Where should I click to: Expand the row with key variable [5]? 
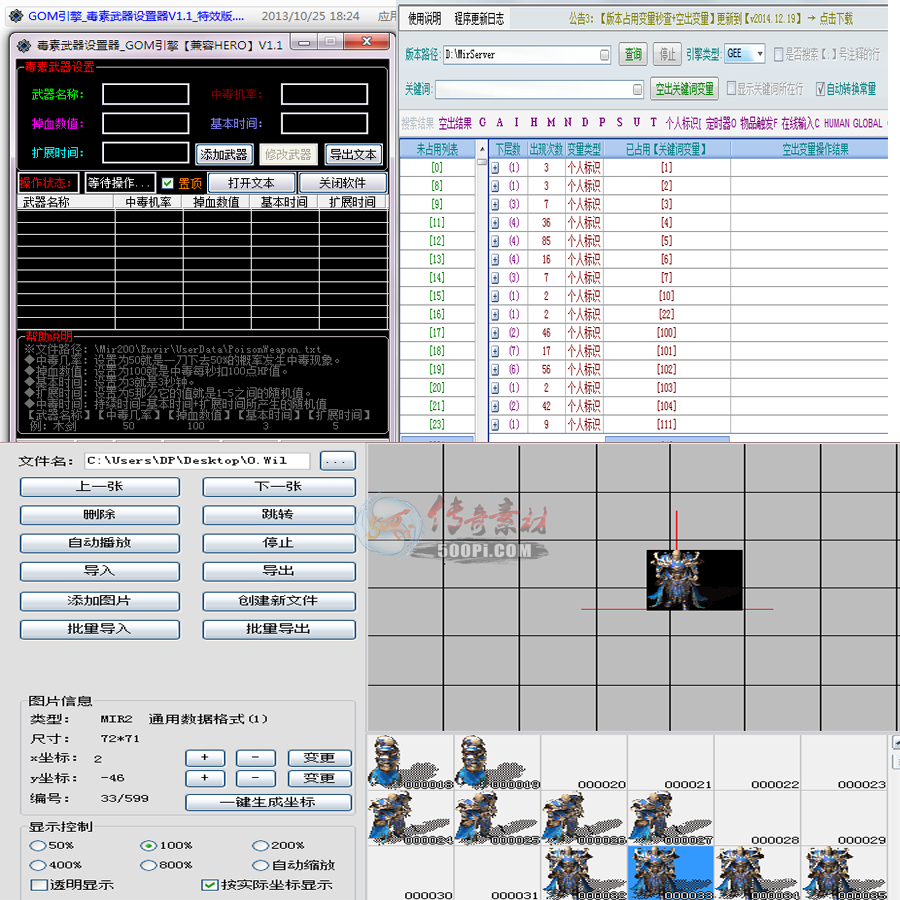coord(495,242)
